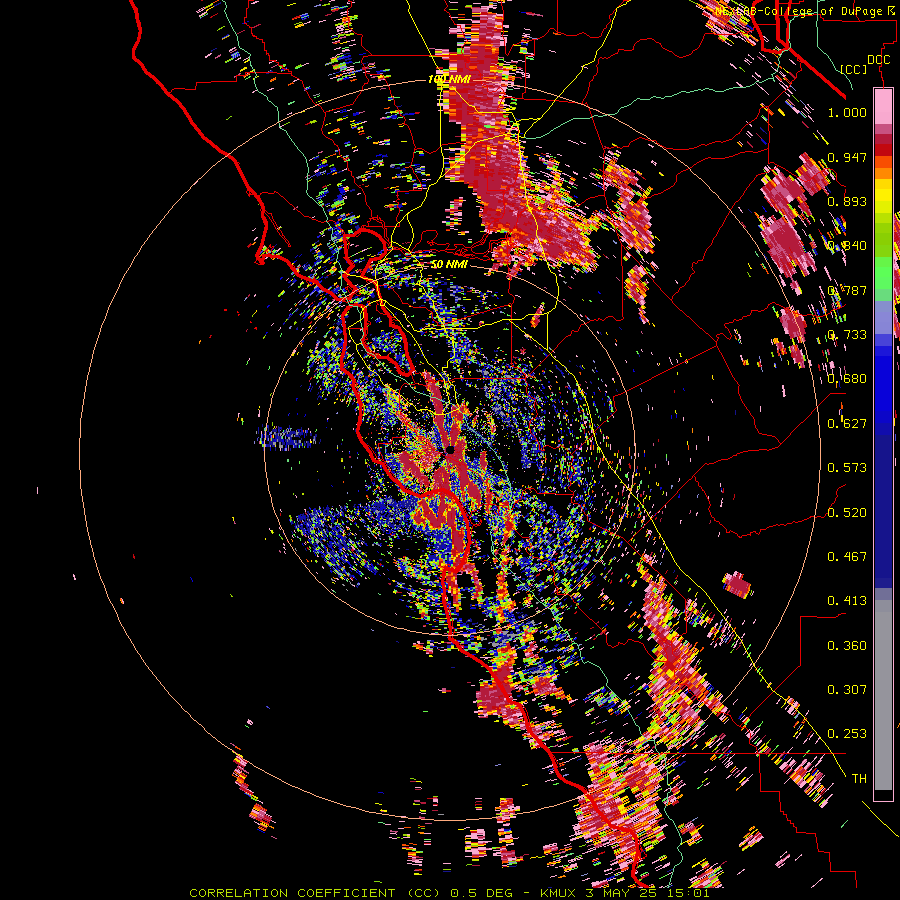The image size is (900, 900).
Task: Click the 15:01 time in caption
Action: [x=689, y=893]
